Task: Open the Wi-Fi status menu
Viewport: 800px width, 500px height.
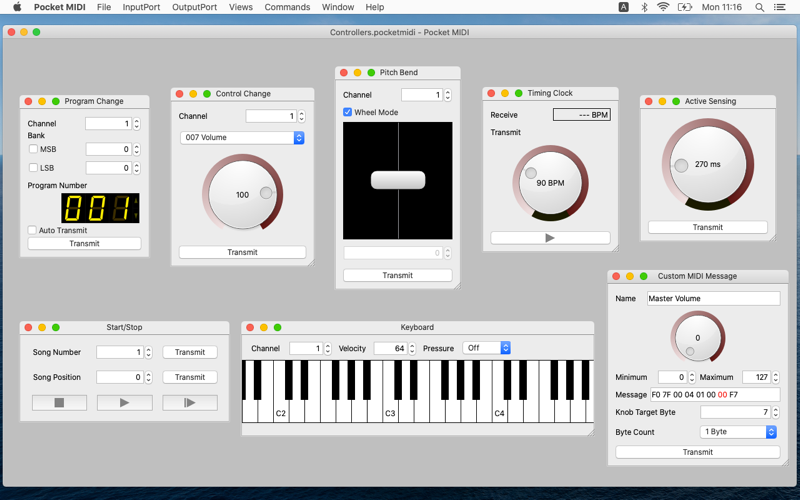Action: 663,7
